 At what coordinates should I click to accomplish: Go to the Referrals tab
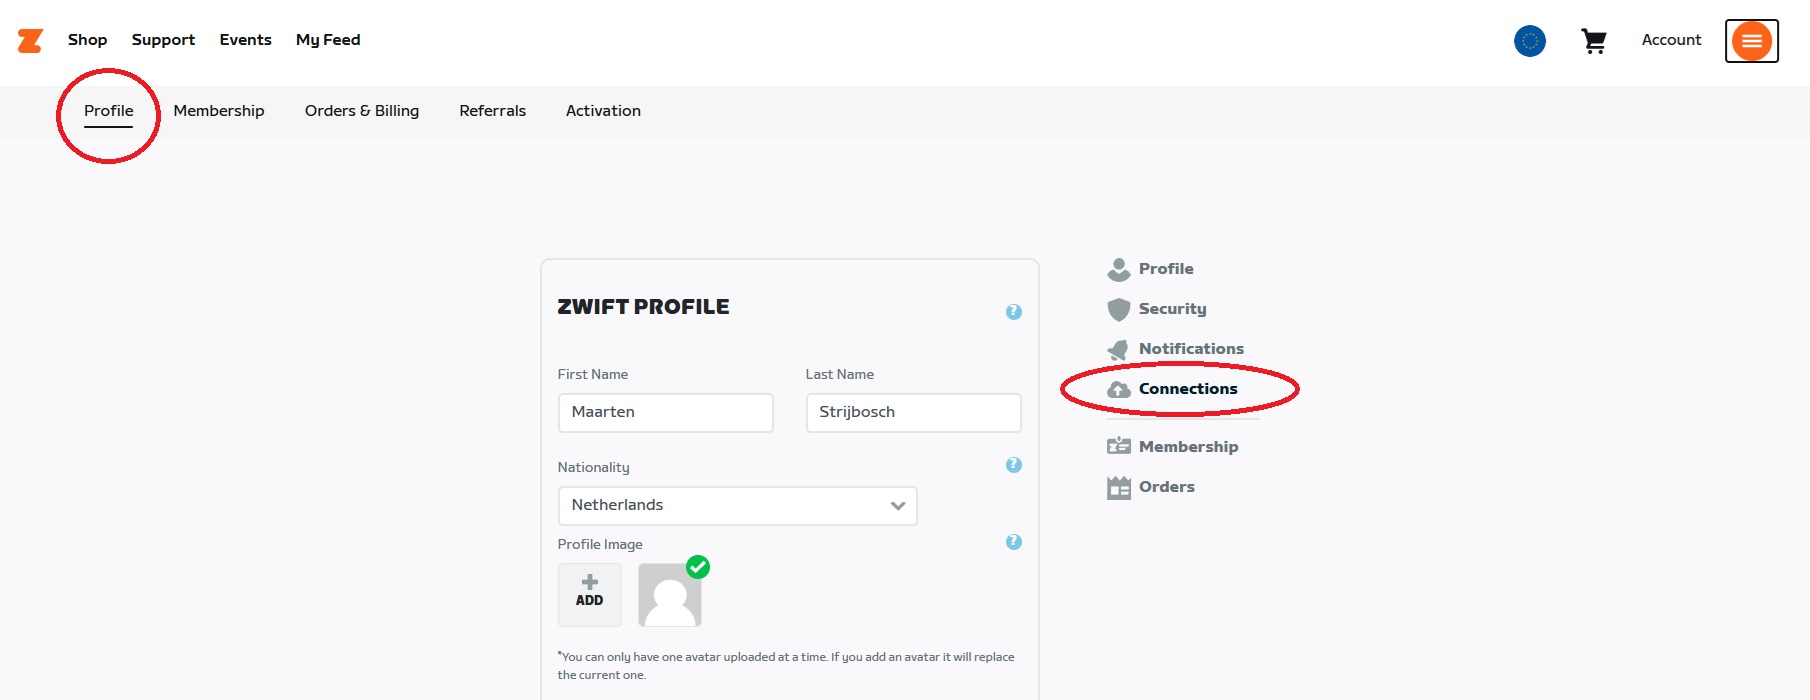[492, 111]
